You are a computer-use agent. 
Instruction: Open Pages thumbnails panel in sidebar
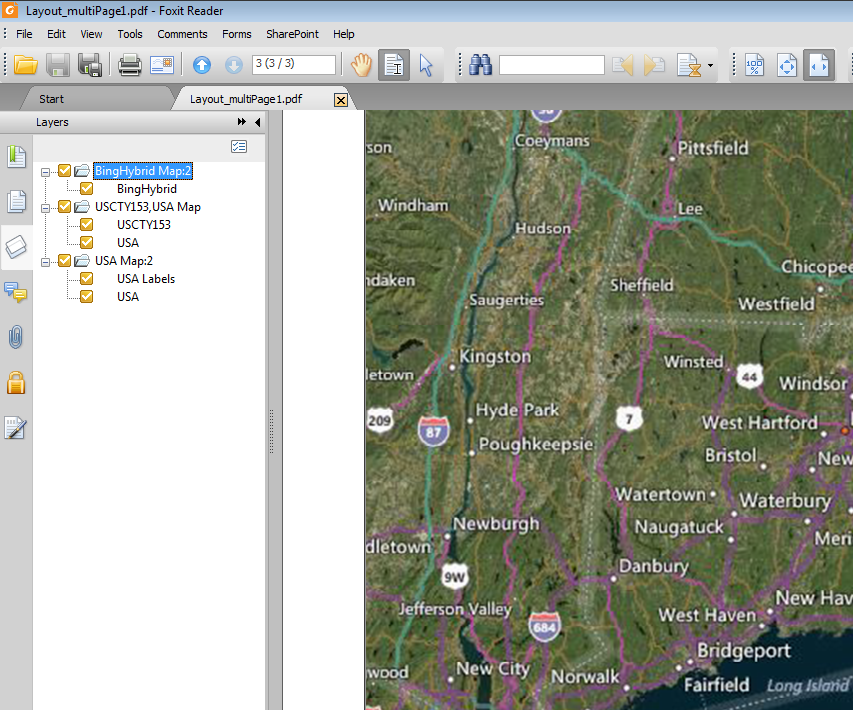tap(16, 201)
